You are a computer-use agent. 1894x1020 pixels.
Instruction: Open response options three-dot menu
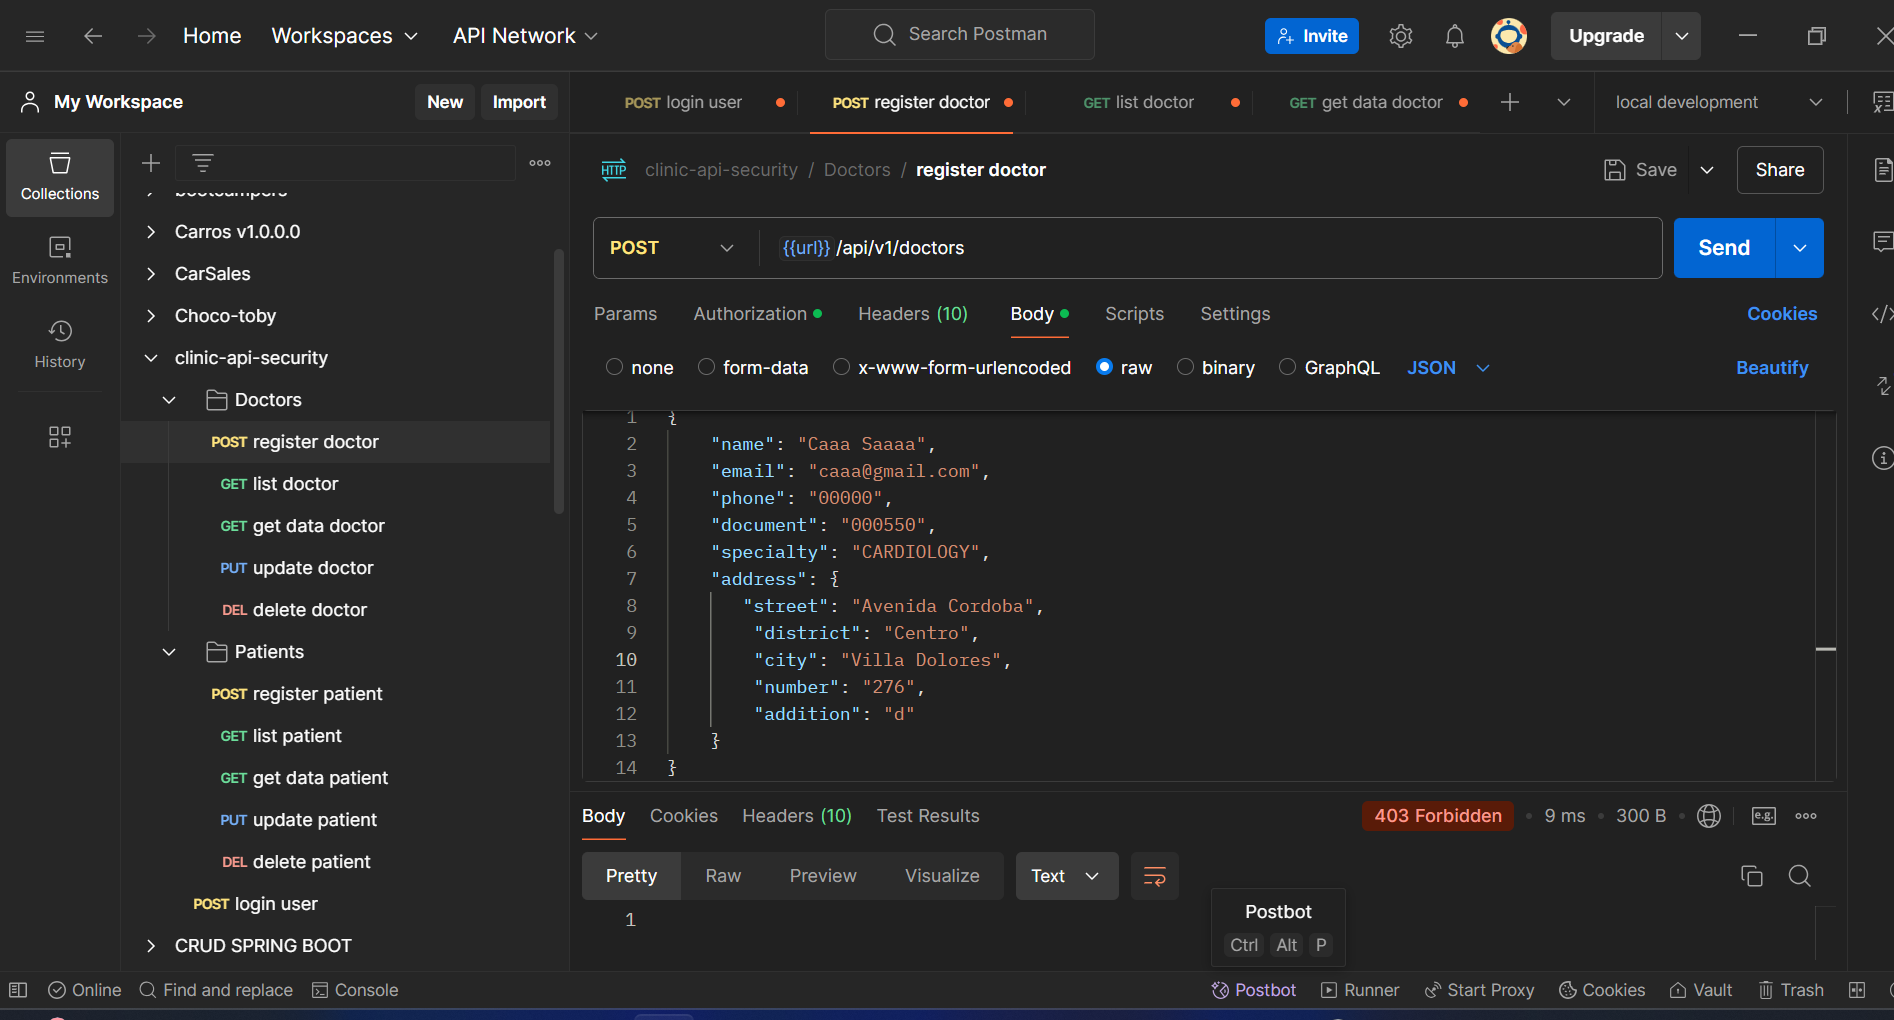coord(1806,816)
